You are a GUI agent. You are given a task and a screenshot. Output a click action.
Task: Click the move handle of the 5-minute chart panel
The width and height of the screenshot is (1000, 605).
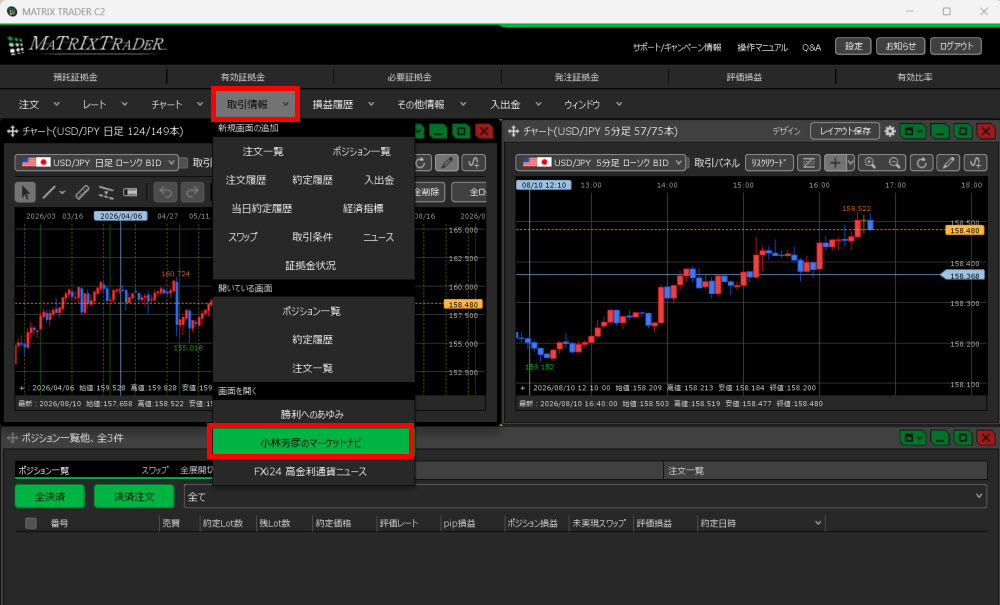pos(513,131)
